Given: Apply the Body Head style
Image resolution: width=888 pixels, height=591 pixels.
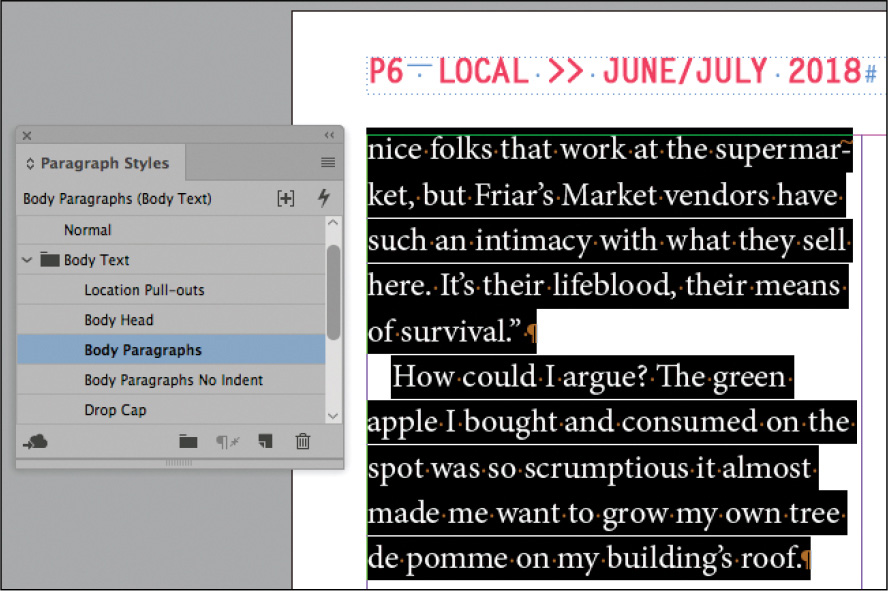Looking at the screenshot, I should pos(171,320).
